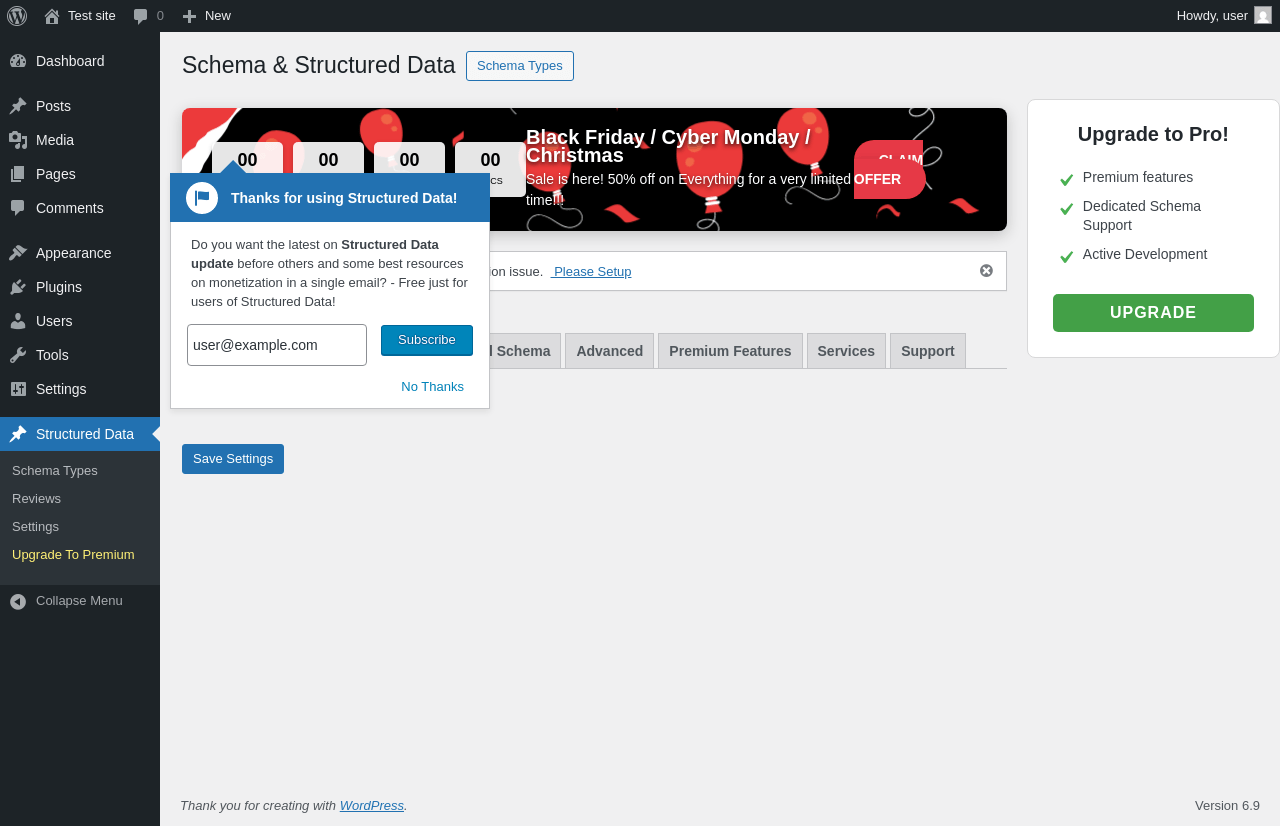Screen dimensions: 1280x826
Task: Select the Support tab
Action: point(927,351)
